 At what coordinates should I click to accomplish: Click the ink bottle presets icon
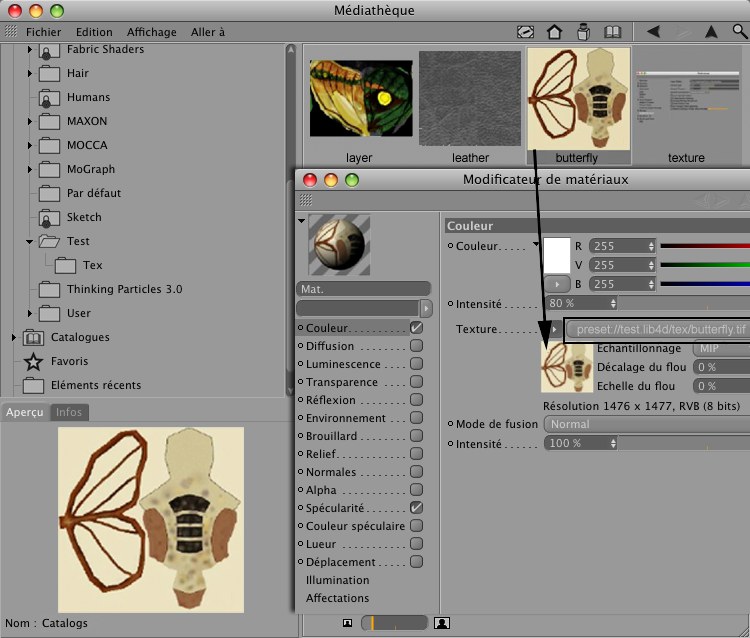click(584, 32)
